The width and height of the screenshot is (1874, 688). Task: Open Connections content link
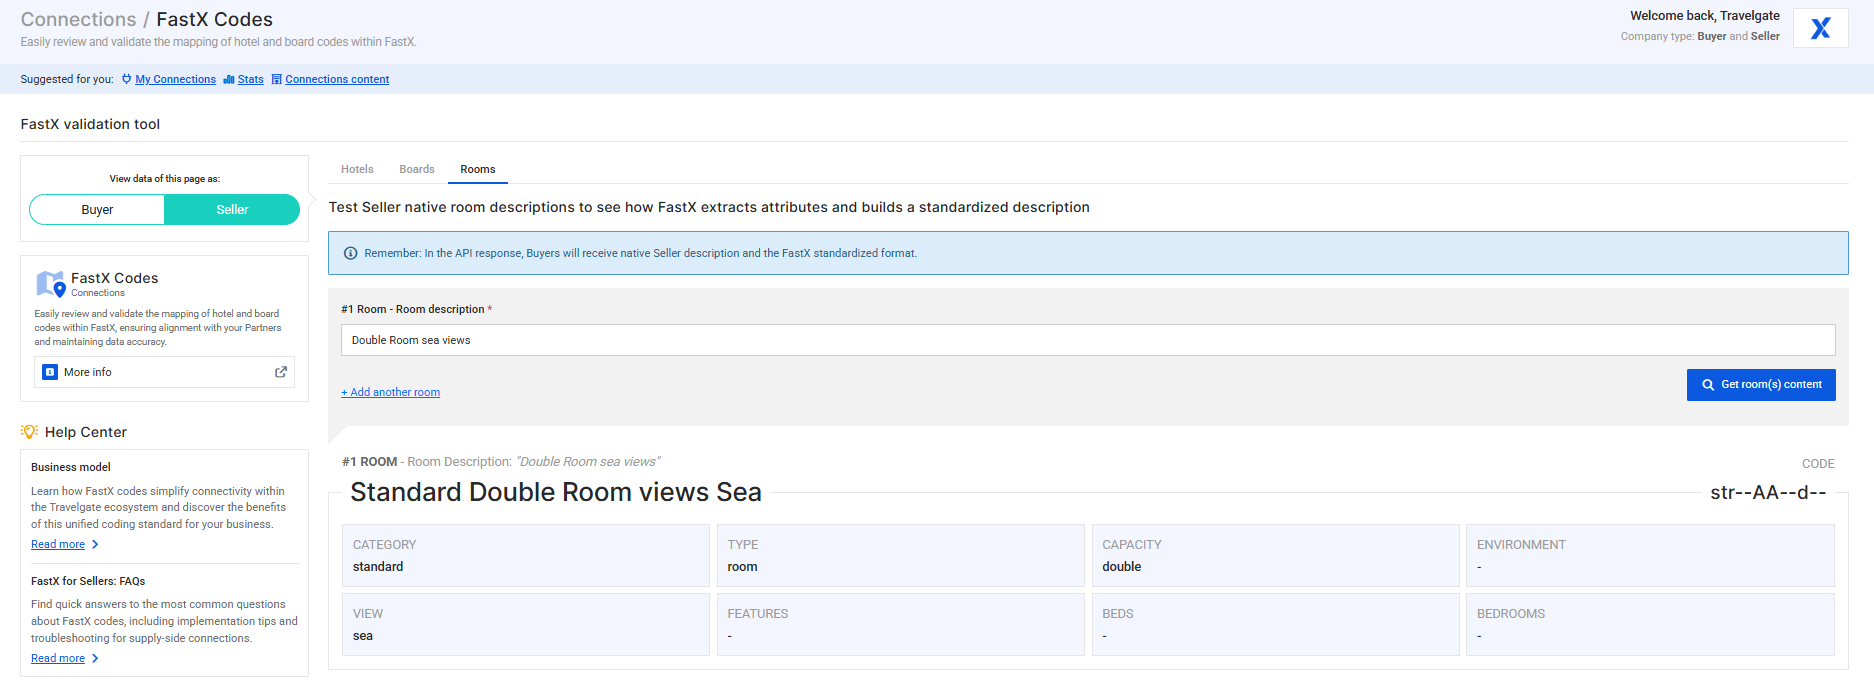pyautogui.click(x=337, y=79)
